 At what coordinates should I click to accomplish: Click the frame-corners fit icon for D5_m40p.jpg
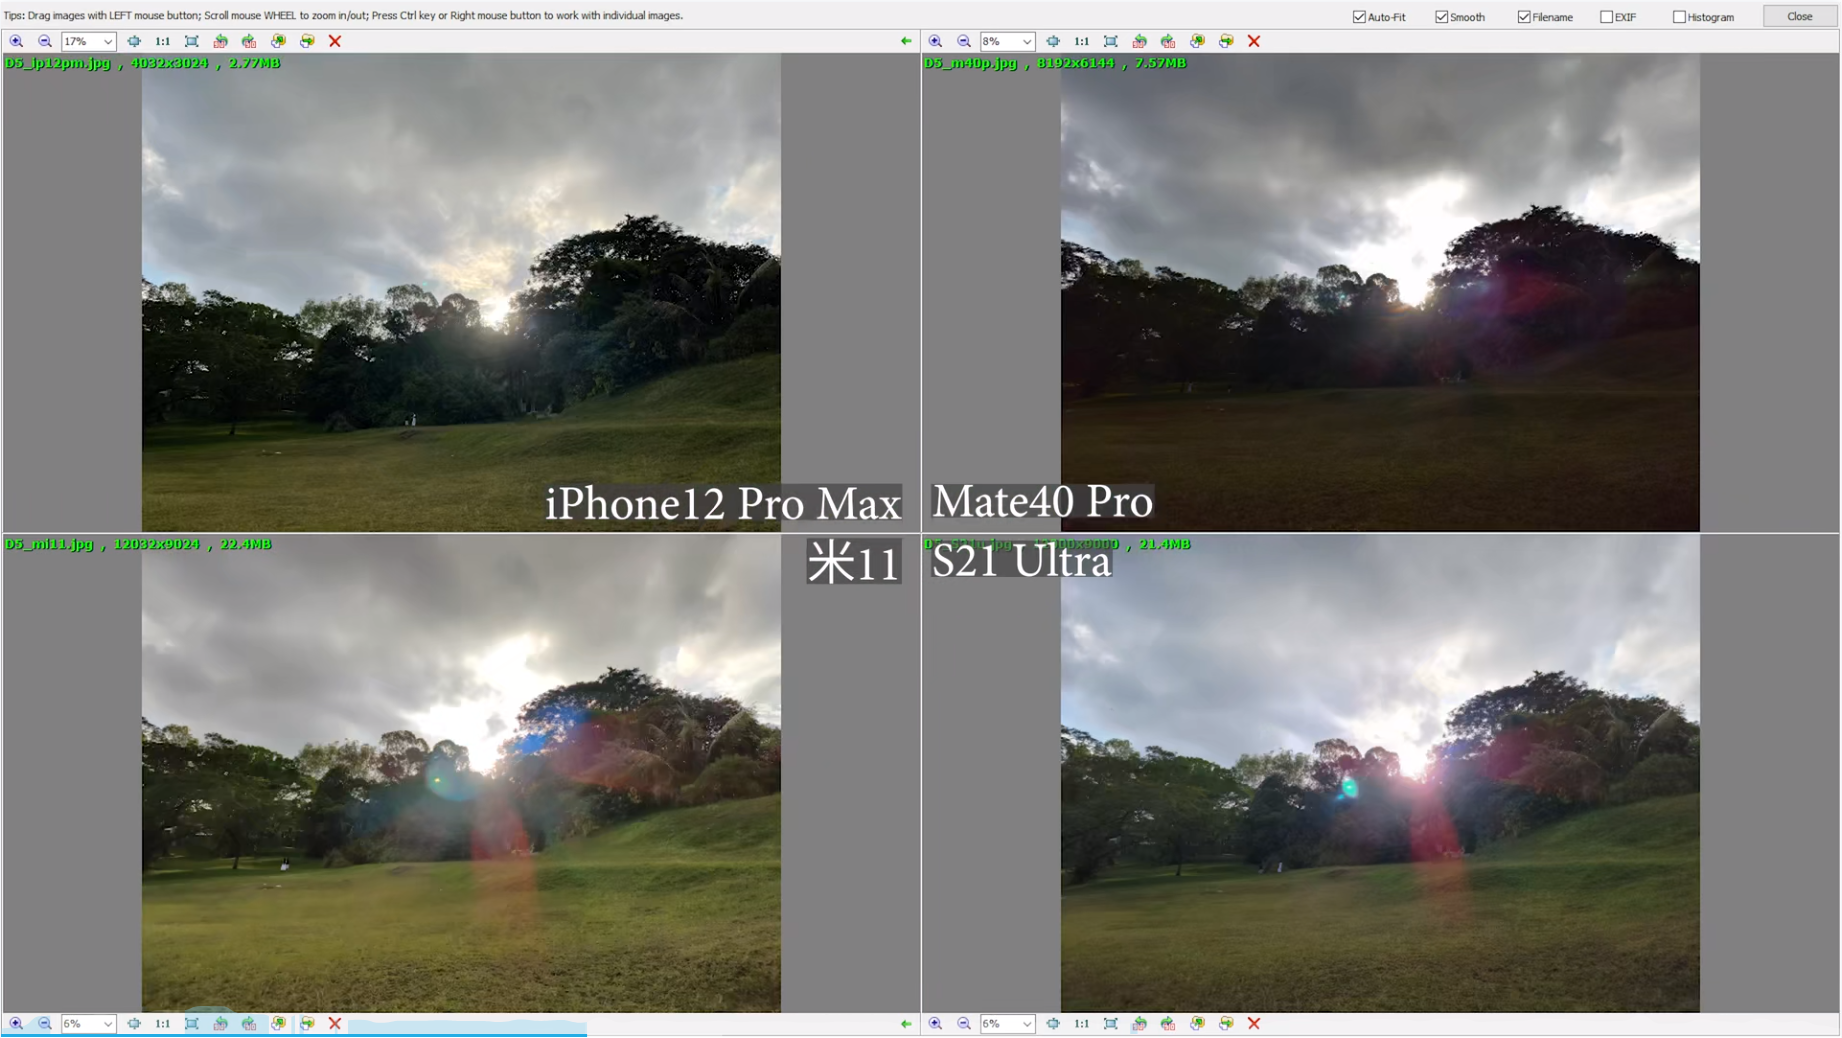point(1110,41)
